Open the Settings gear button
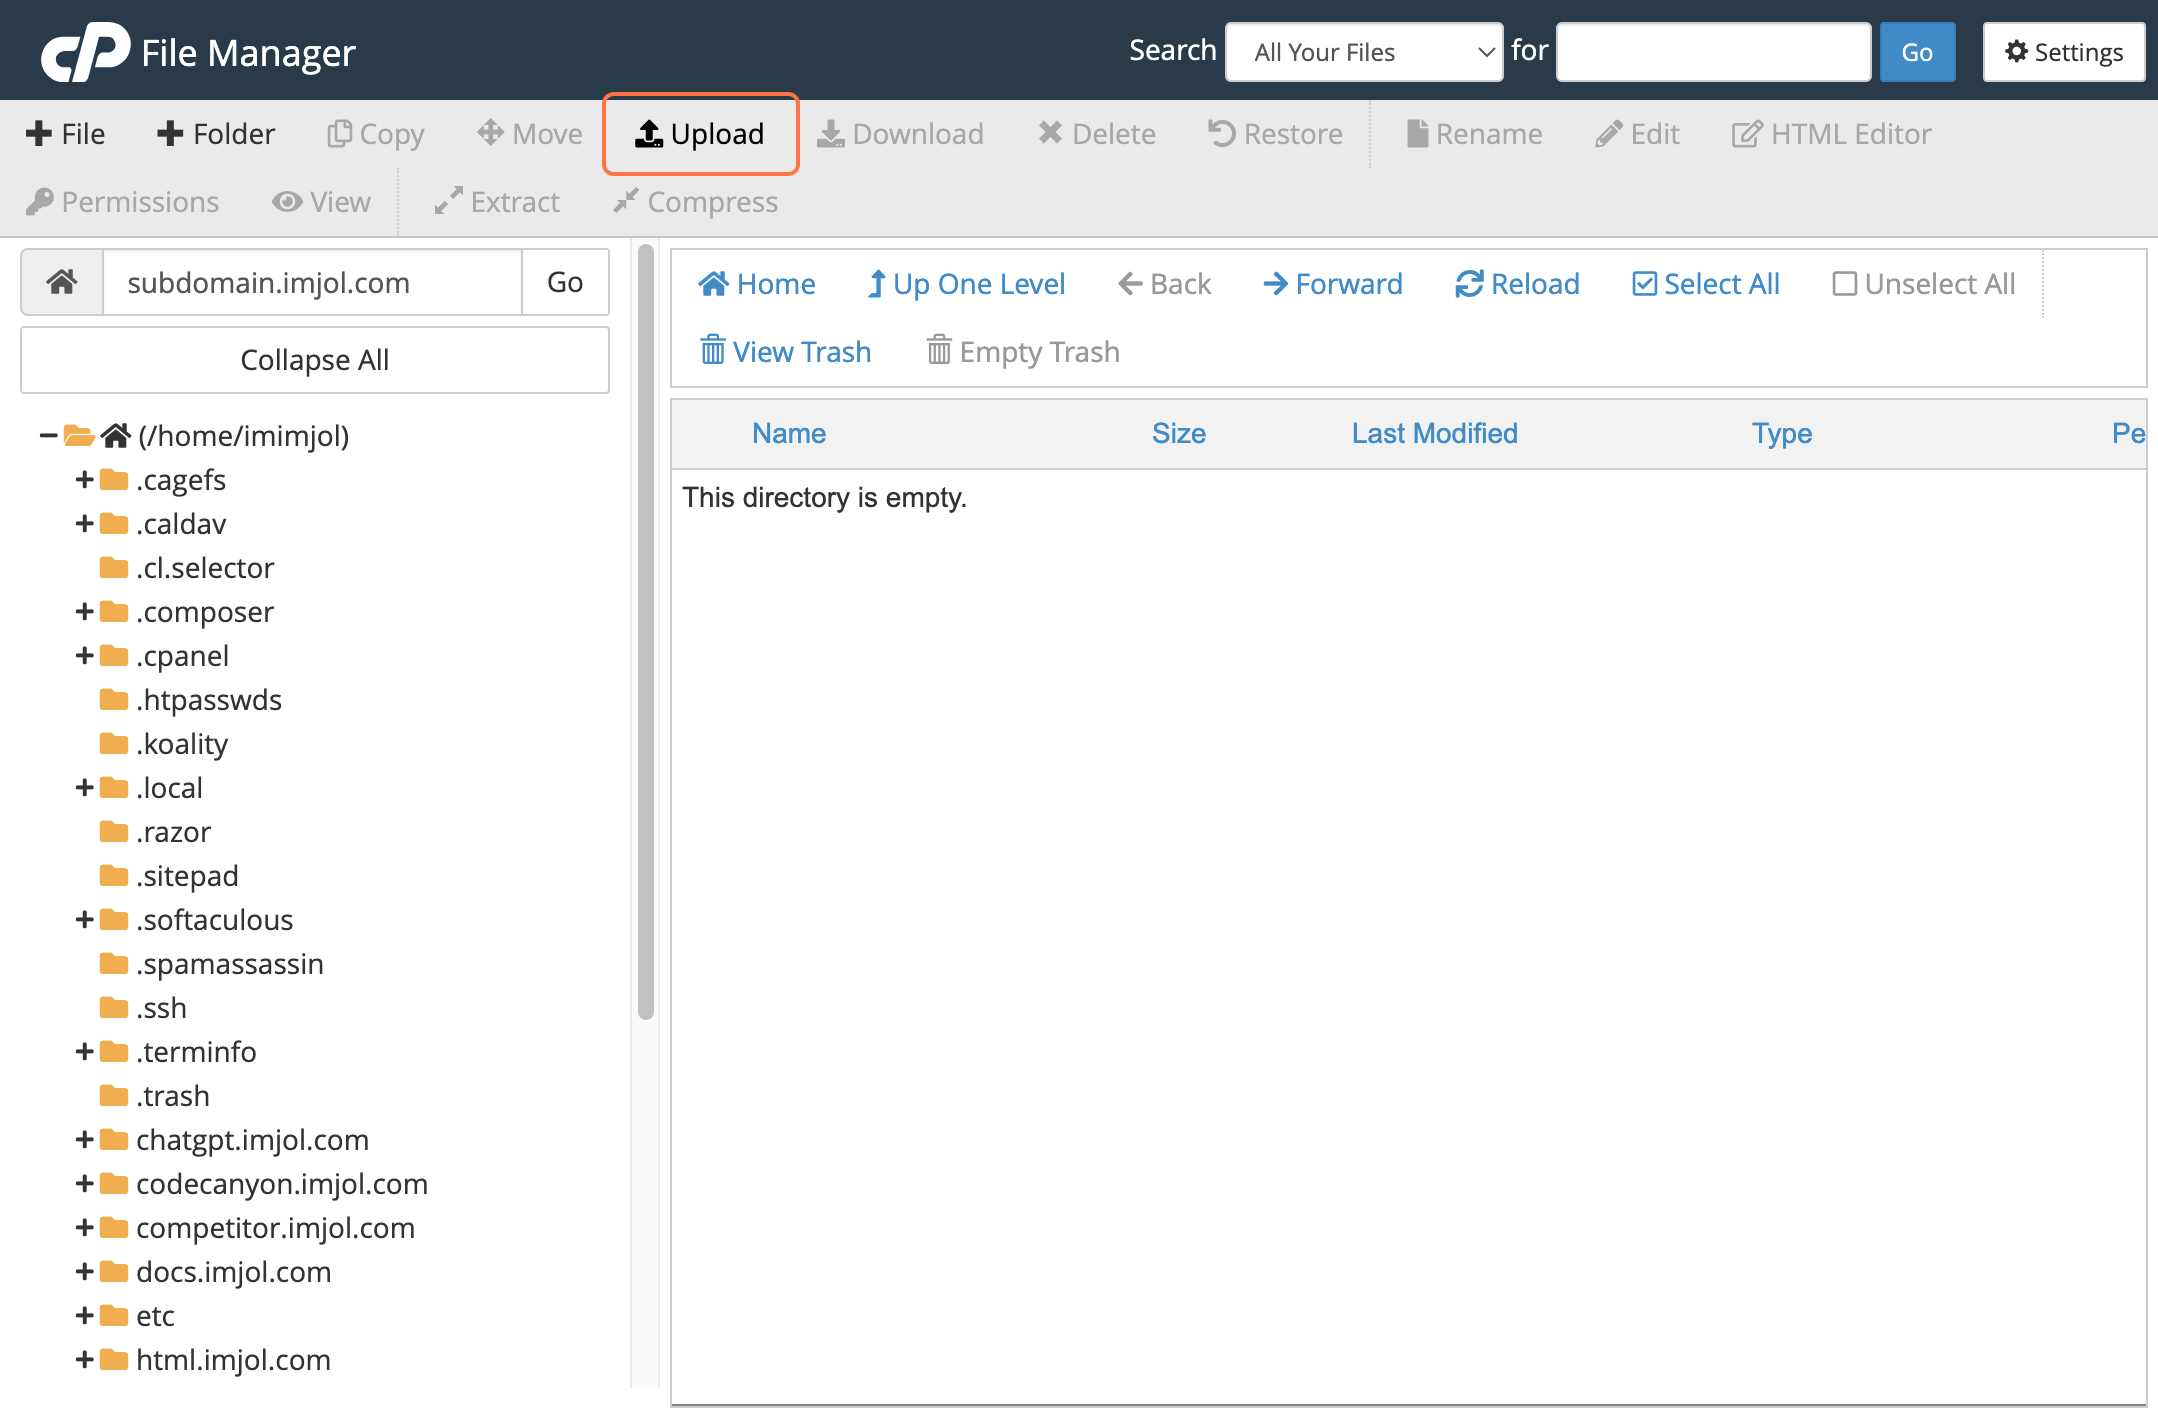2158x1408 pixels. tap(2064, 52)
